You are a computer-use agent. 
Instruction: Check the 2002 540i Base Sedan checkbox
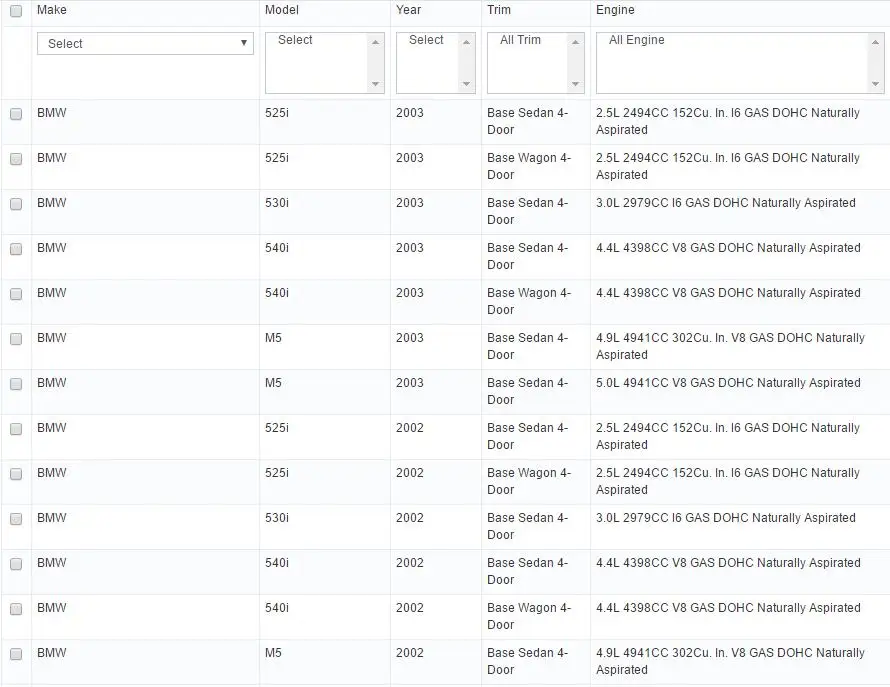point(16,564)
